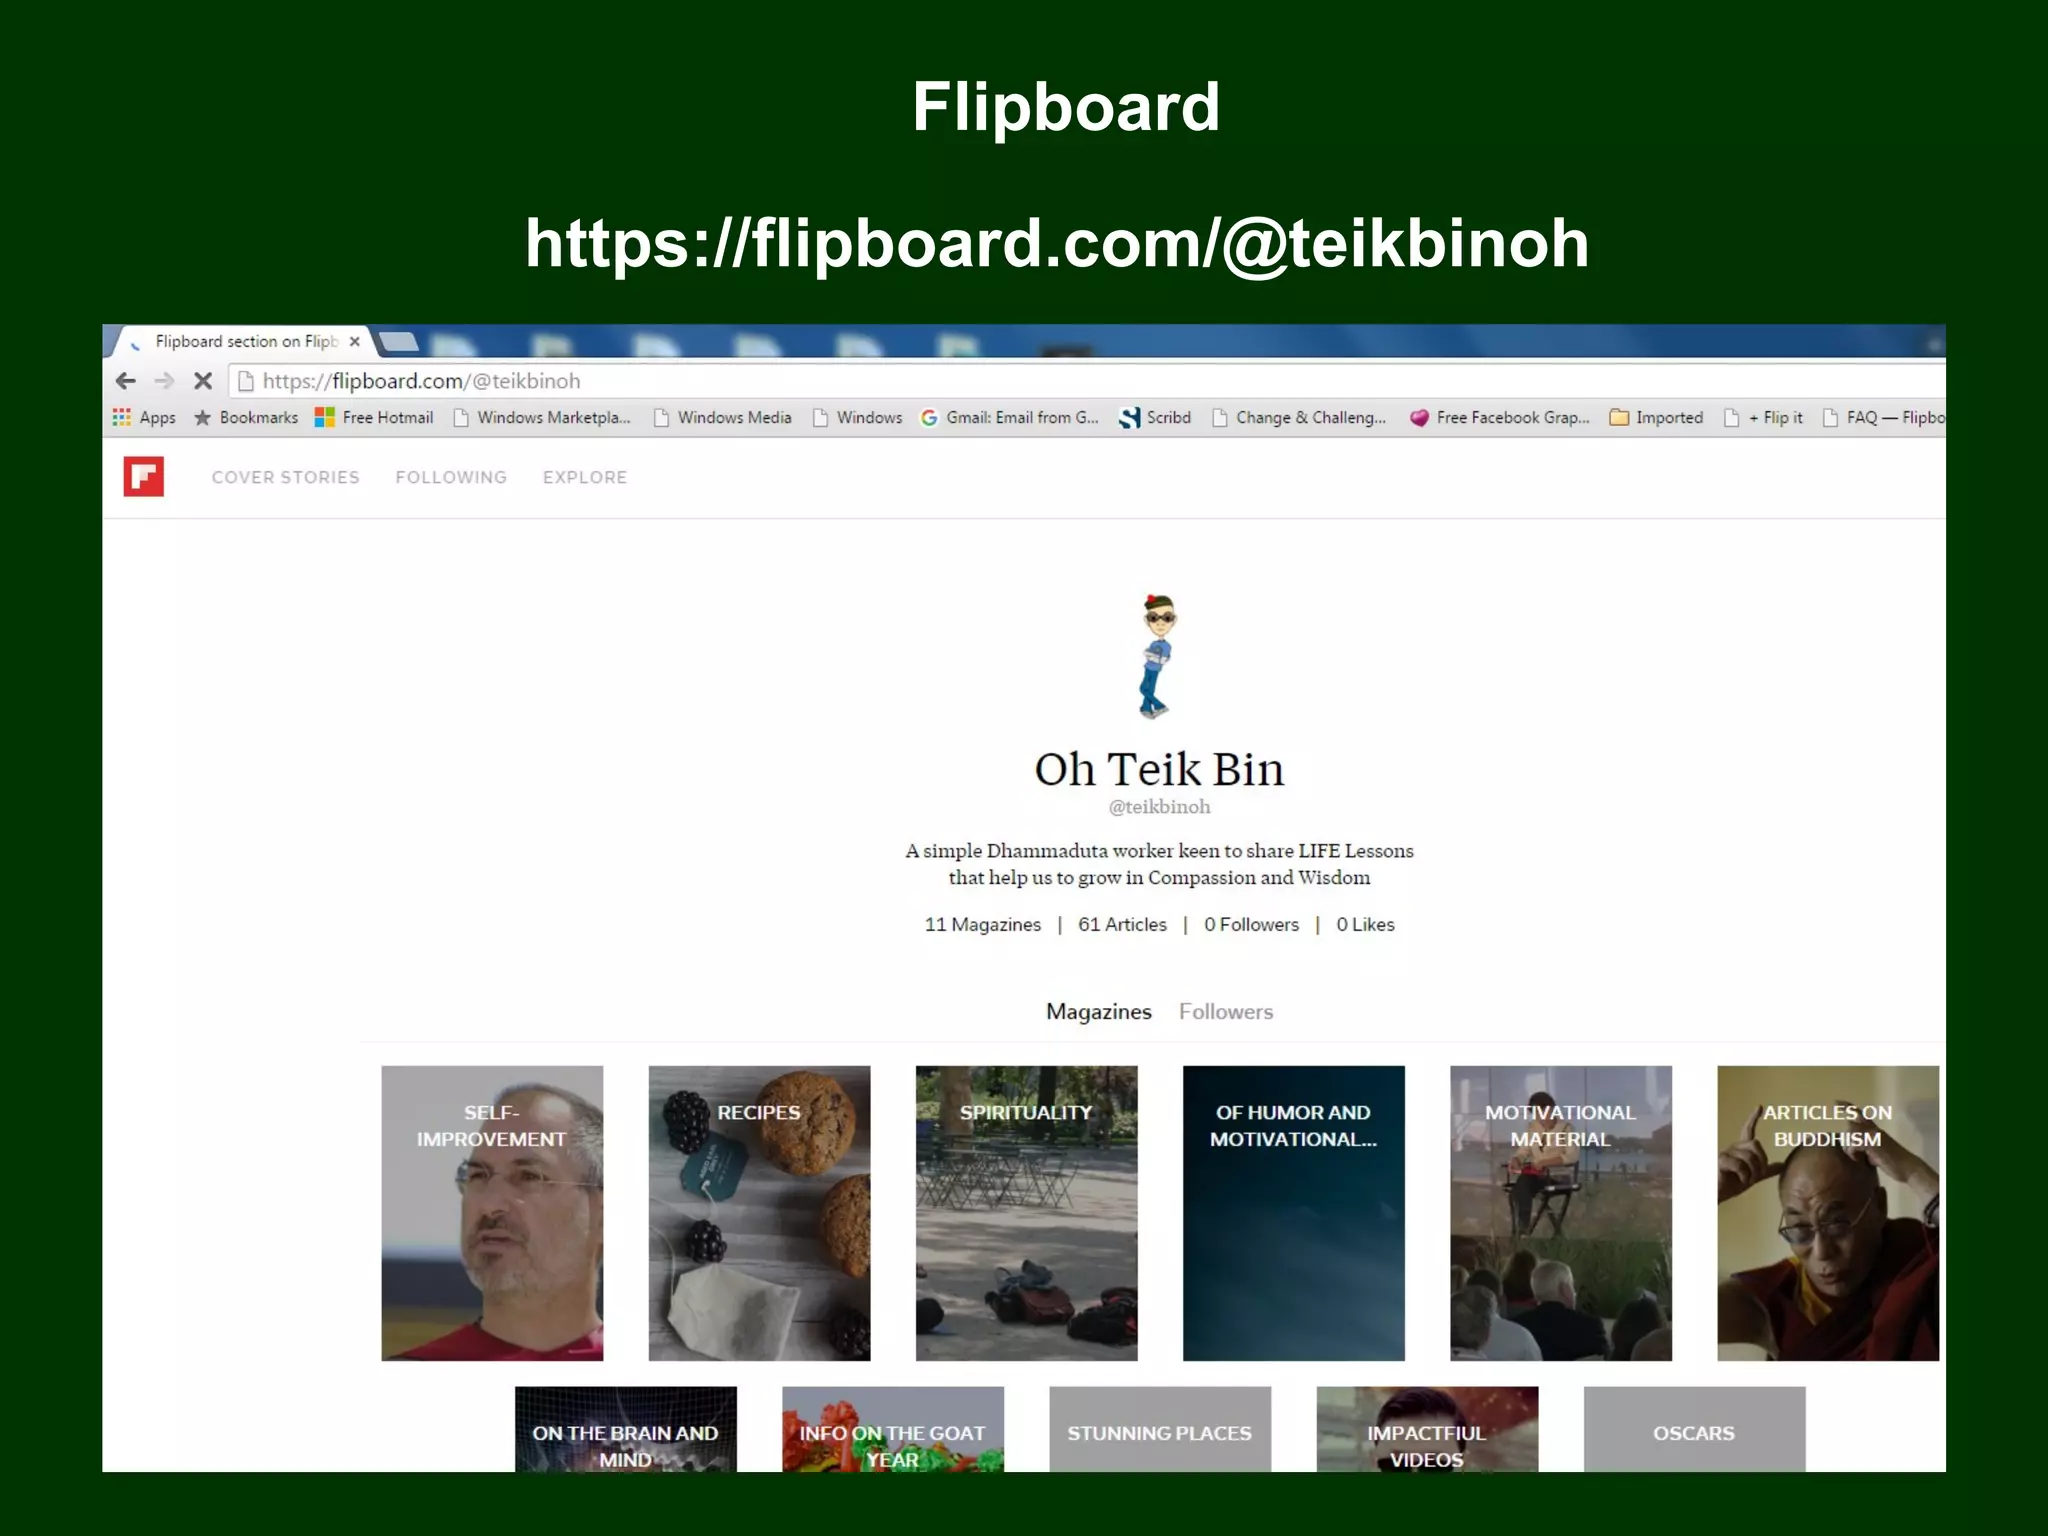The height and width of the screenshot is (1536, 2048).
Task: Open the FAQ Flipboard bookmark
Action: coord(1884,418)
